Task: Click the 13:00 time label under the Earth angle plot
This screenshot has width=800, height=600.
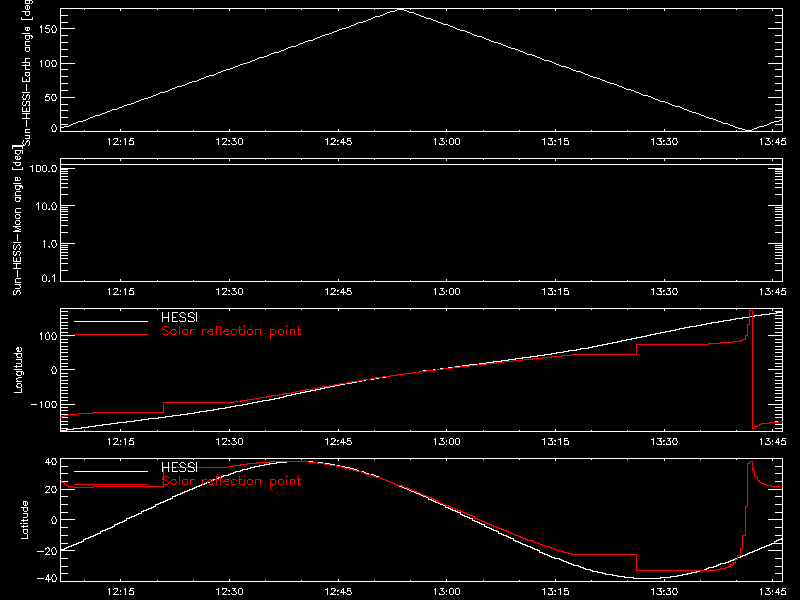Action: pos(446,142)
